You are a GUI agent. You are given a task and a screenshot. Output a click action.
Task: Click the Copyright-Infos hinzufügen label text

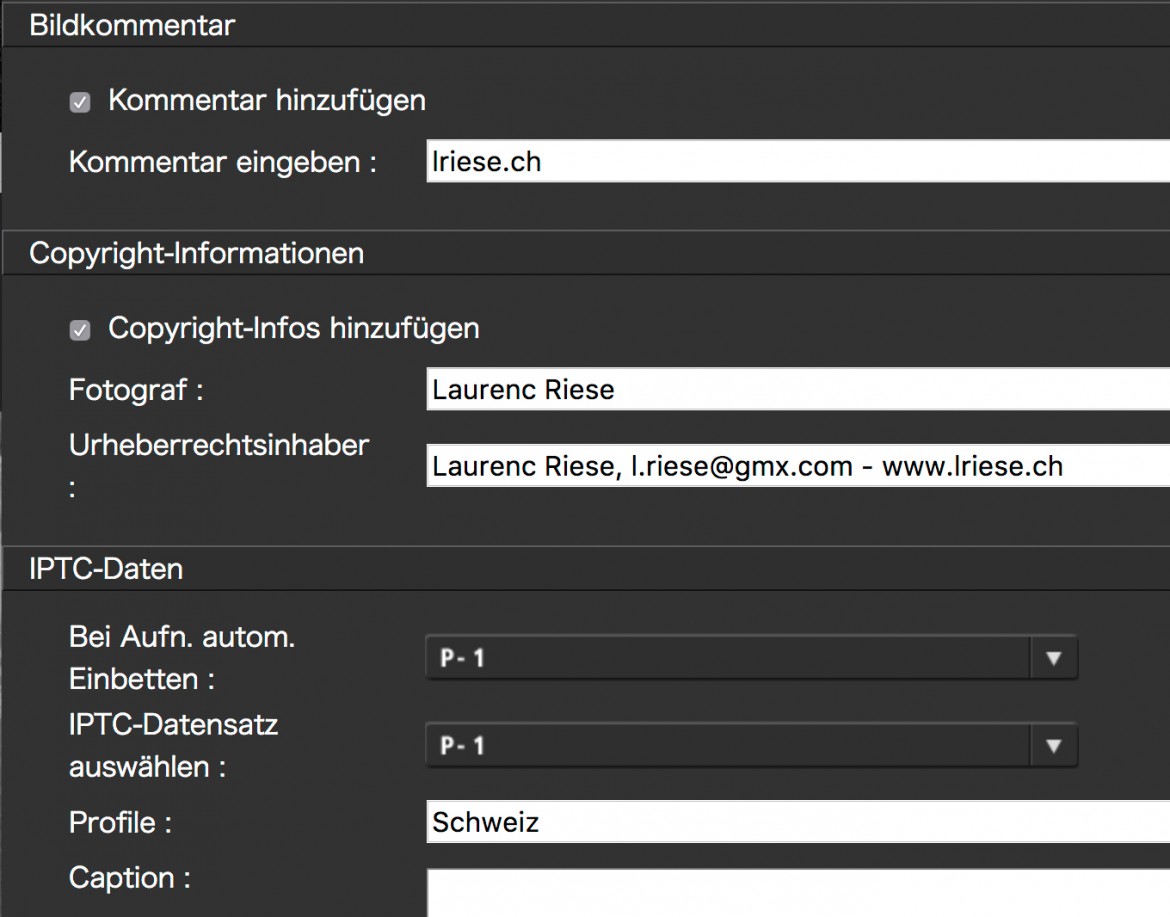pos(294,328)
